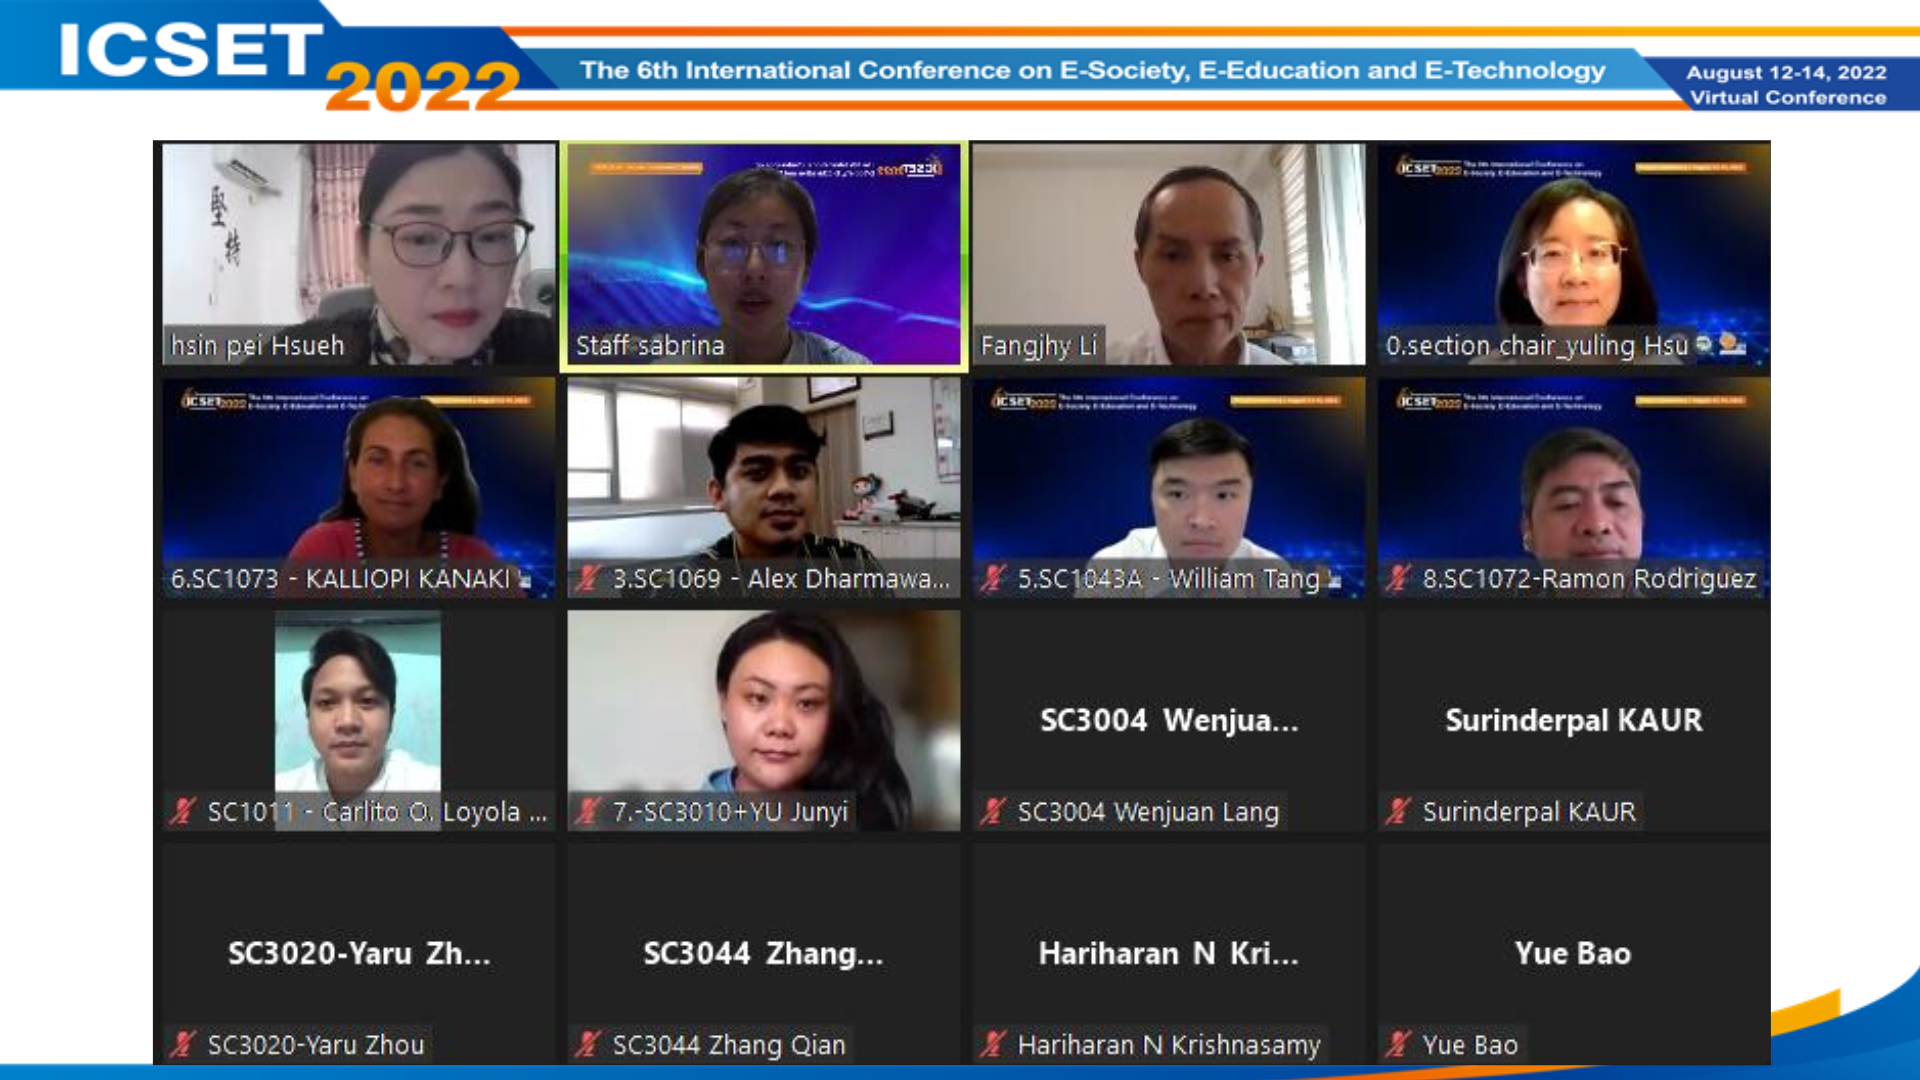This screenshot has height=1080, width=1920.
Task: Click muted mic icon beside Alex Dharmawan
Action: click(x=588, y=578)
